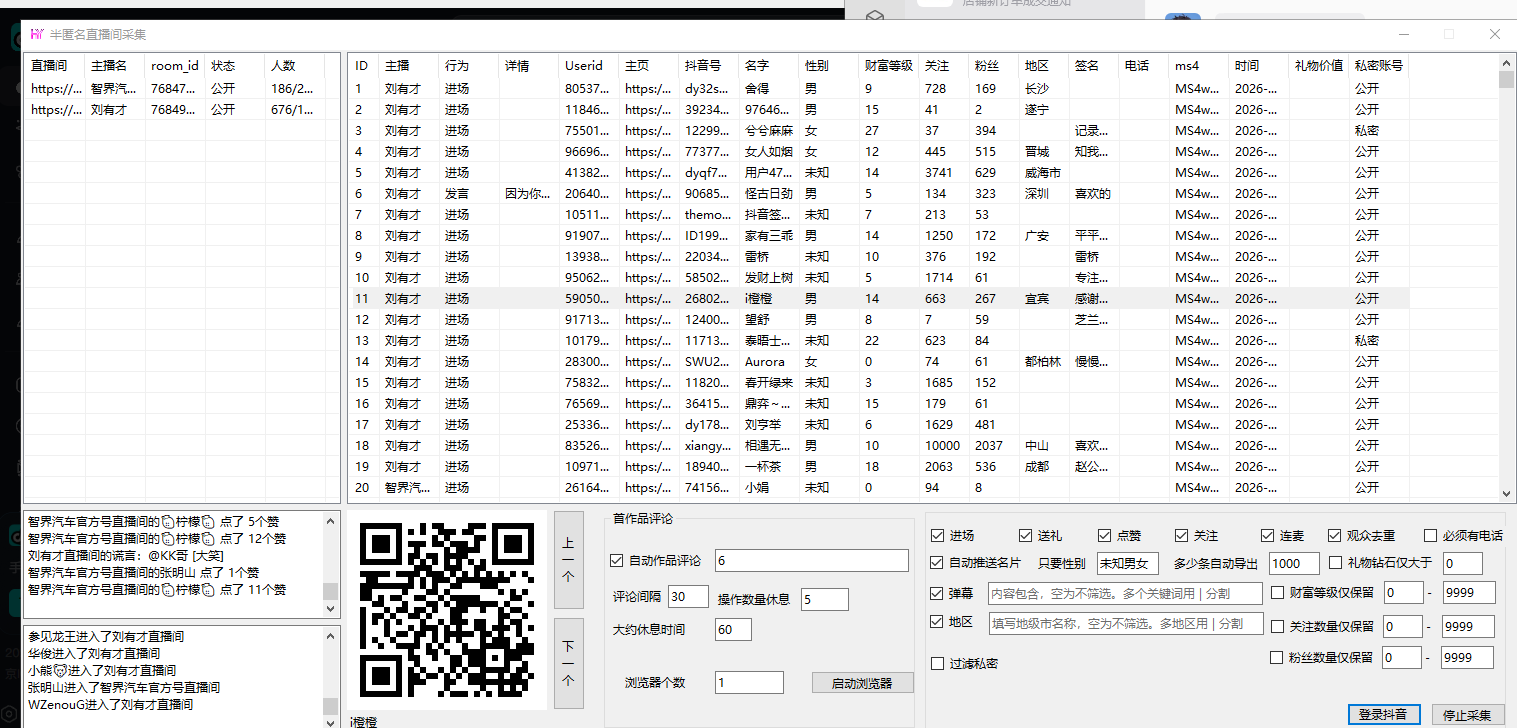Sort table by the 财富等级 column header

(888, 66)
